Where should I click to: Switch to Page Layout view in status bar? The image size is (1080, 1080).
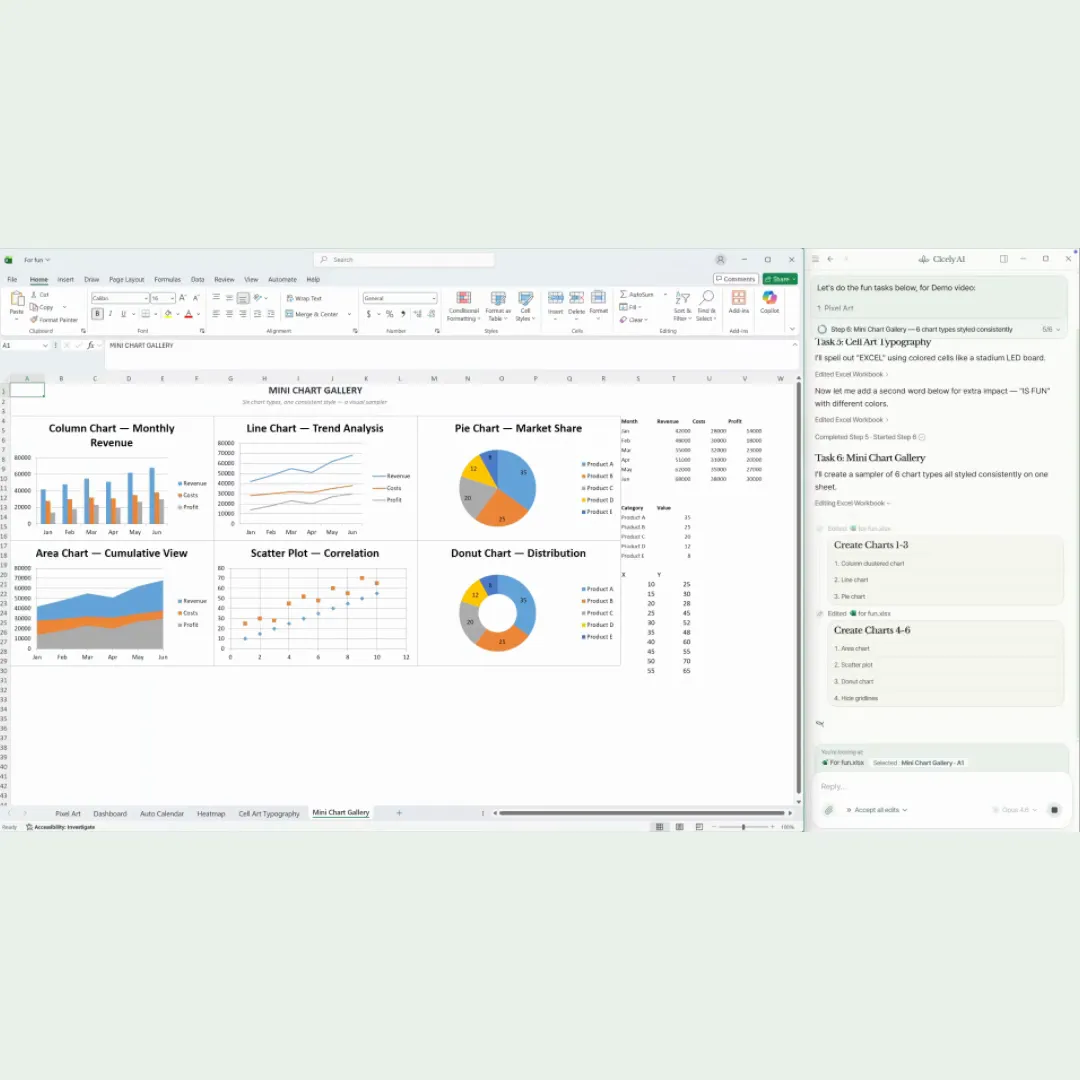tap(679, 827)
